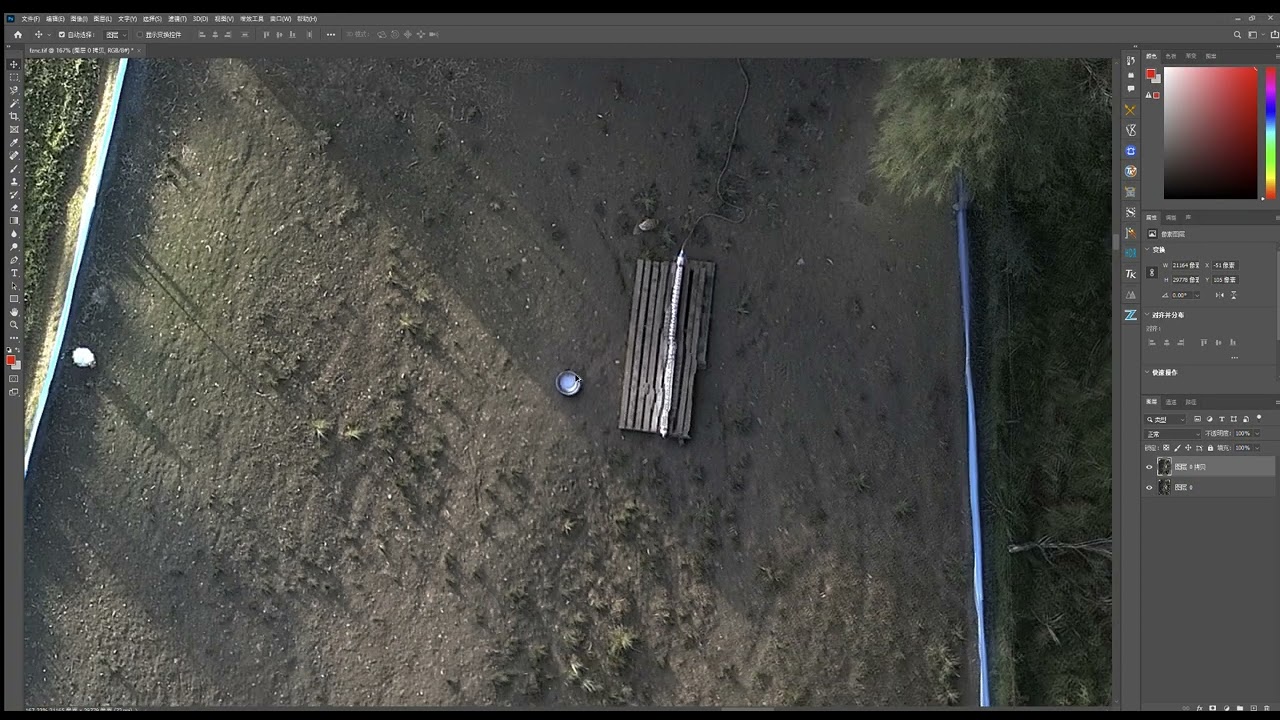Toggle lock transparent pixels icon
The width and height of the screenshot is (1280, 720).
pyautogui.click(x=1166, y=448)
